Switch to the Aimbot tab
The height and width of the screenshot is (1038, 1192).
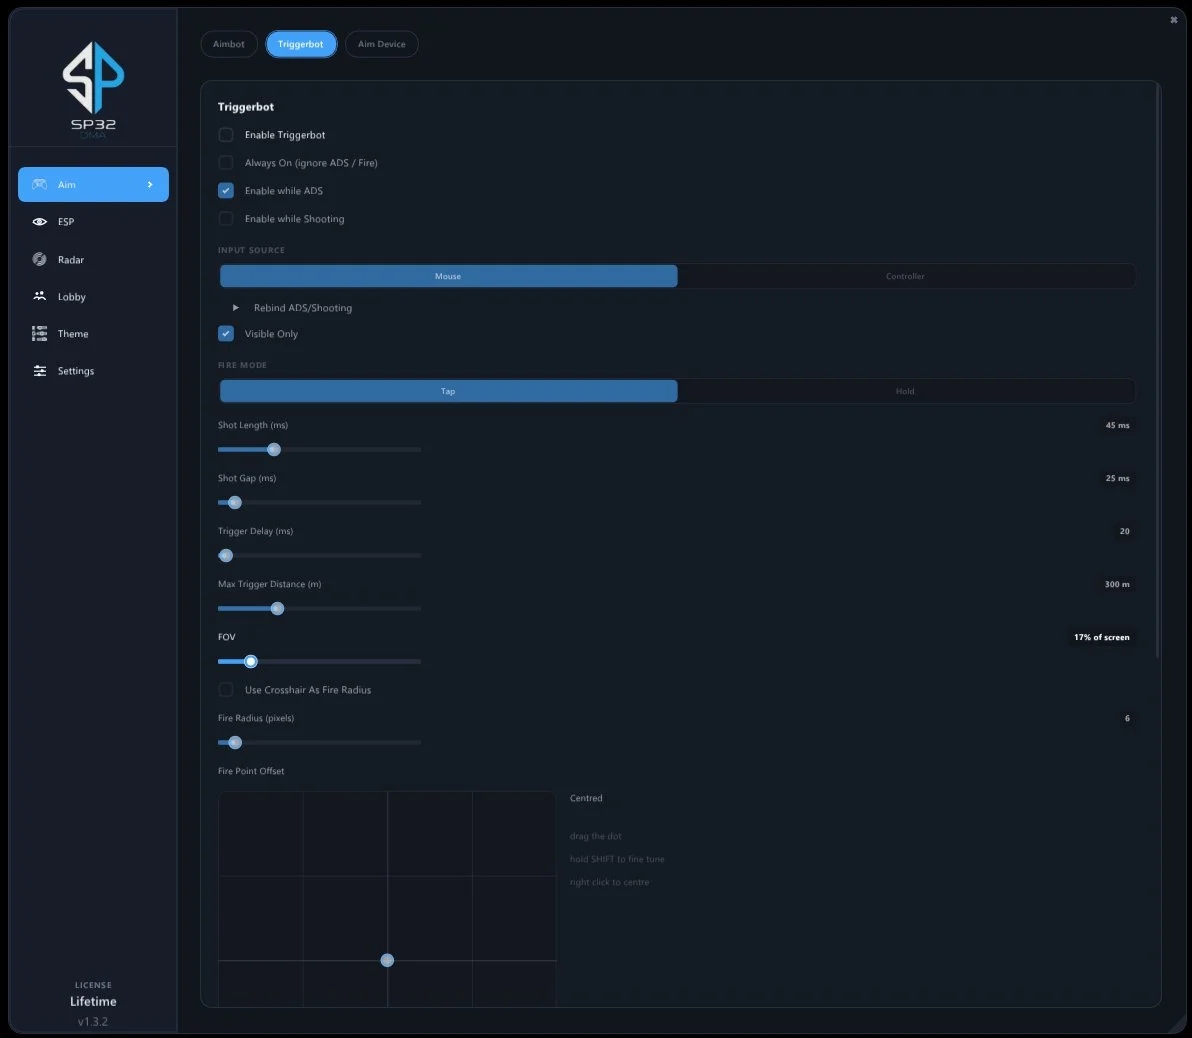[x=229, y=44]
